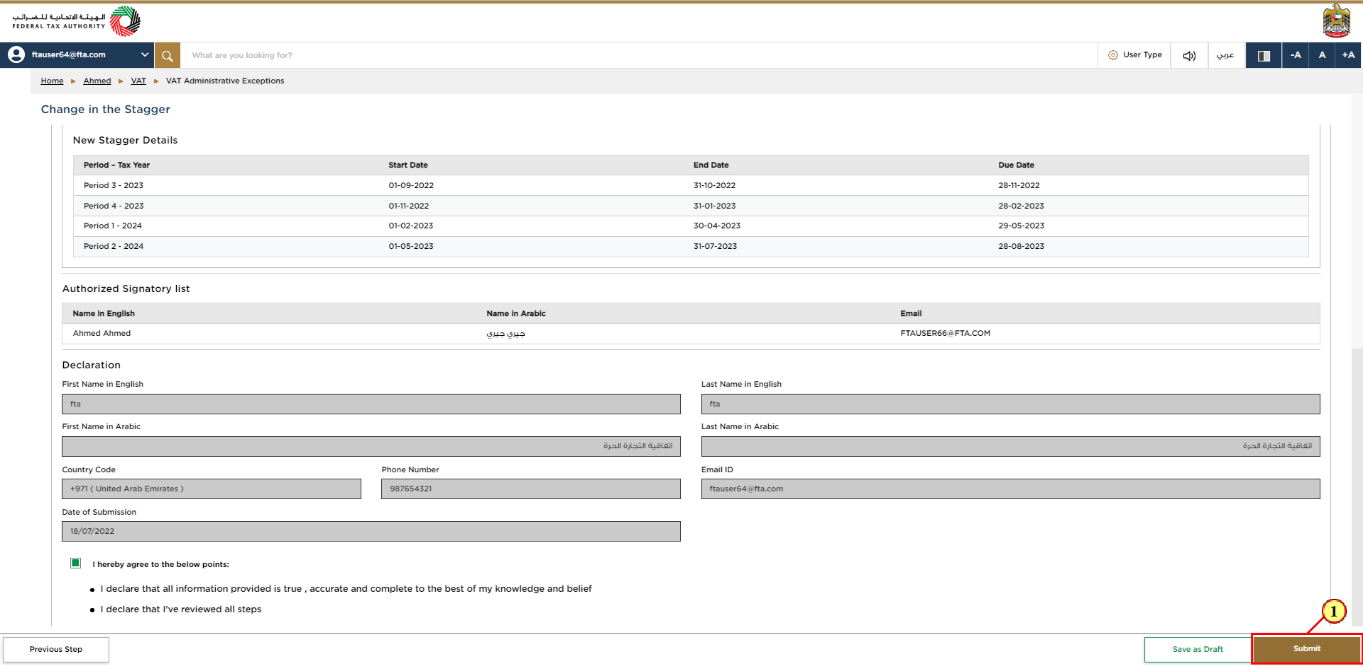This screenshot has height=666, width=1363.
Task: Click Ahmed Ahmed signatory name
Action: tap(102, 333)
